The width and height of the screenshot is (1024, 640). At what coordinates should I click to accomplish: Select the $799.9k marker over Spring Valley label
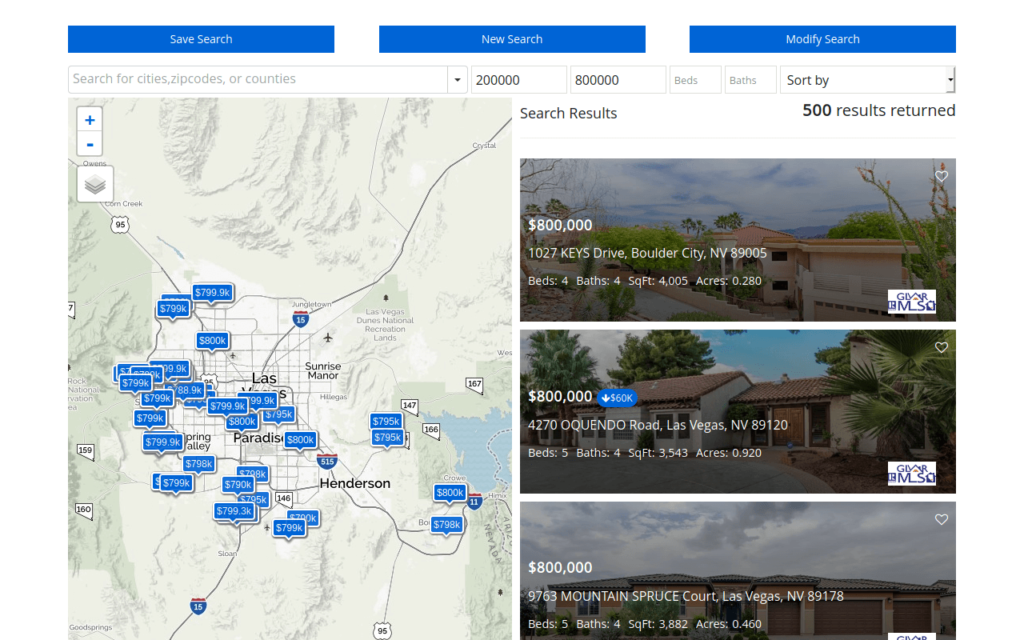[x=163, y=442]
